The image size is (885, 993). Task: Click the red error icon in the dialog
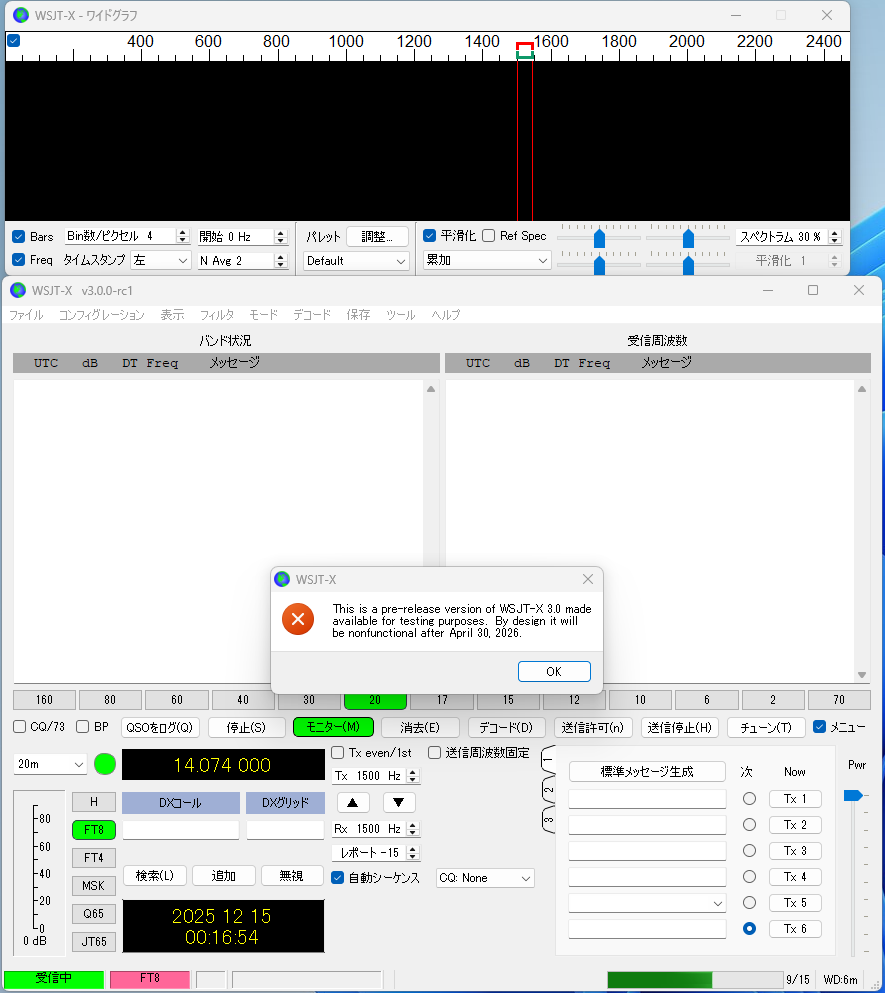coord(298,619)
